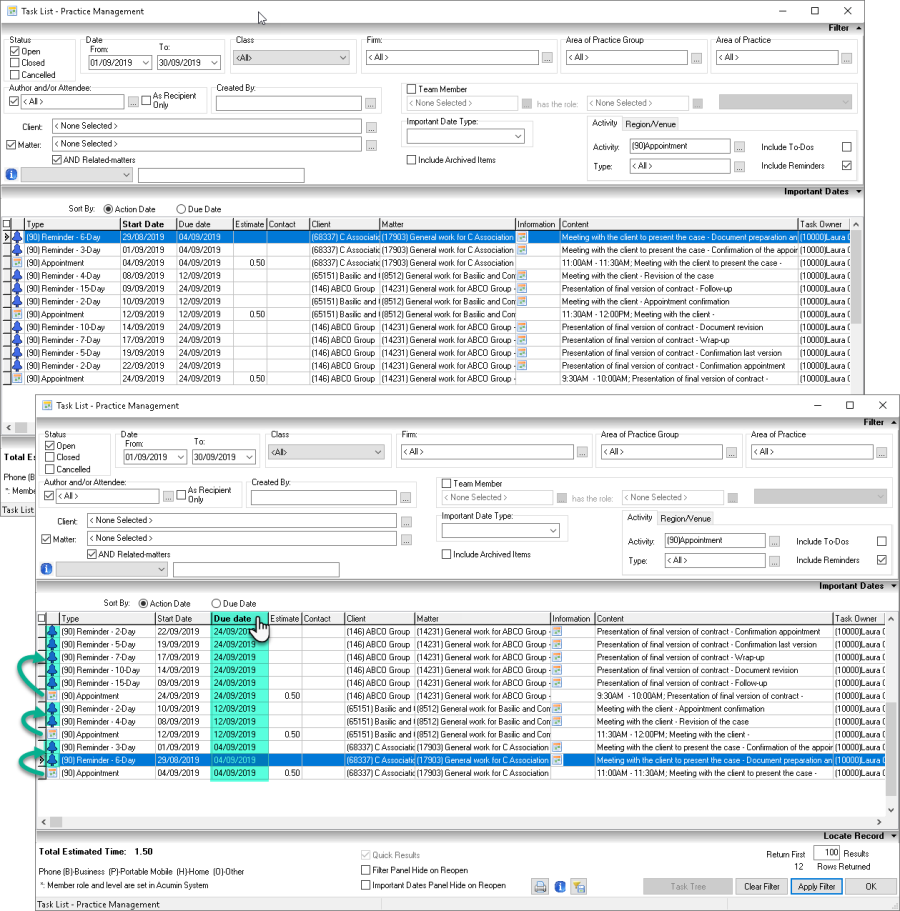Click blue info icon below Matter checkbox, background window
Screen dimensions: 900x911
pyautogui.click(x=12, y=174)
